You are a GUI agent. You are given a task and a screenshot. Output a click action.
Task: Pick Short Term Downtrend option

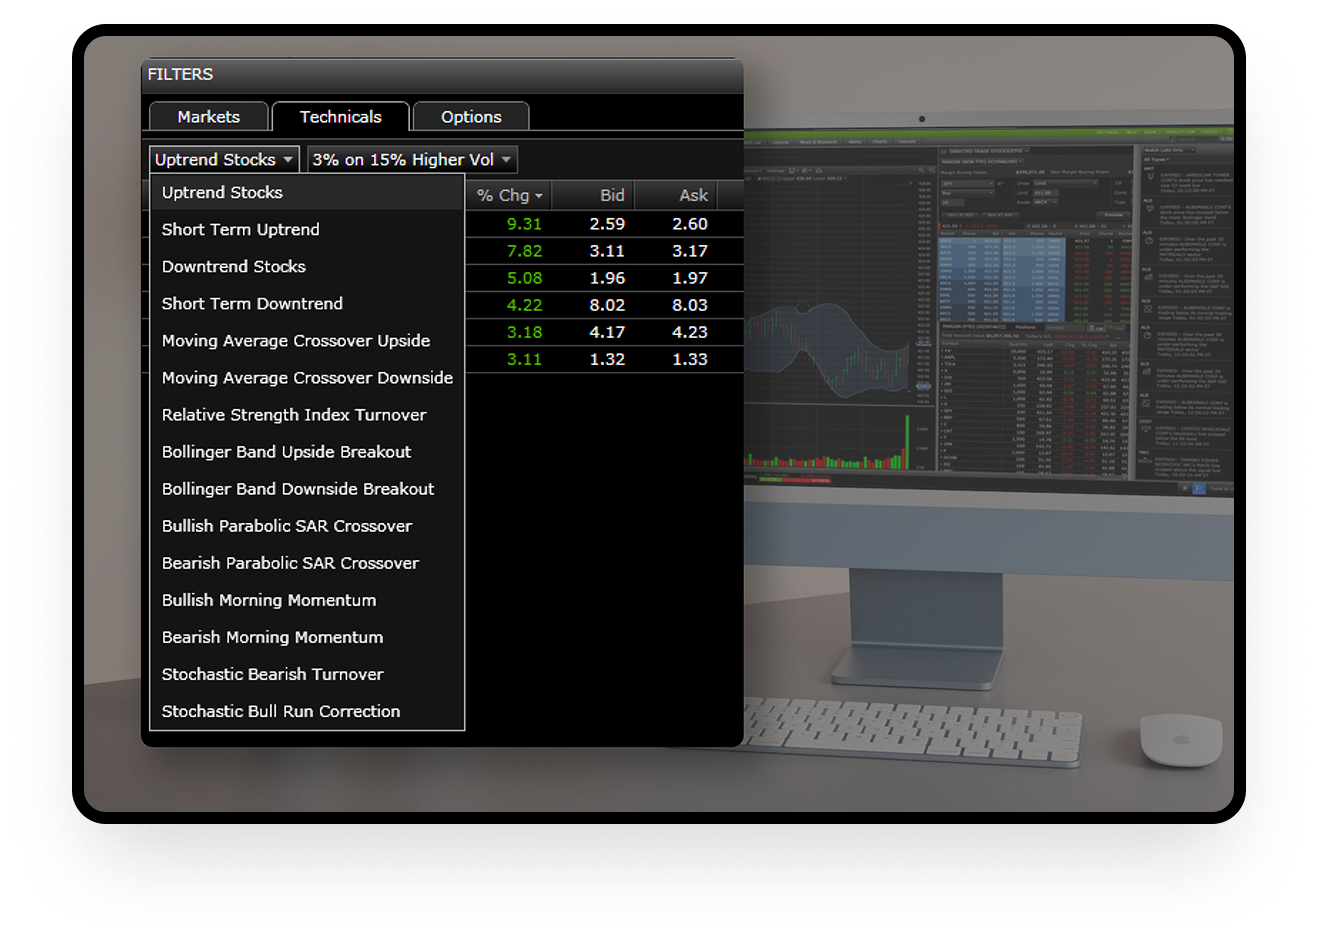click(x=252, y=304)
